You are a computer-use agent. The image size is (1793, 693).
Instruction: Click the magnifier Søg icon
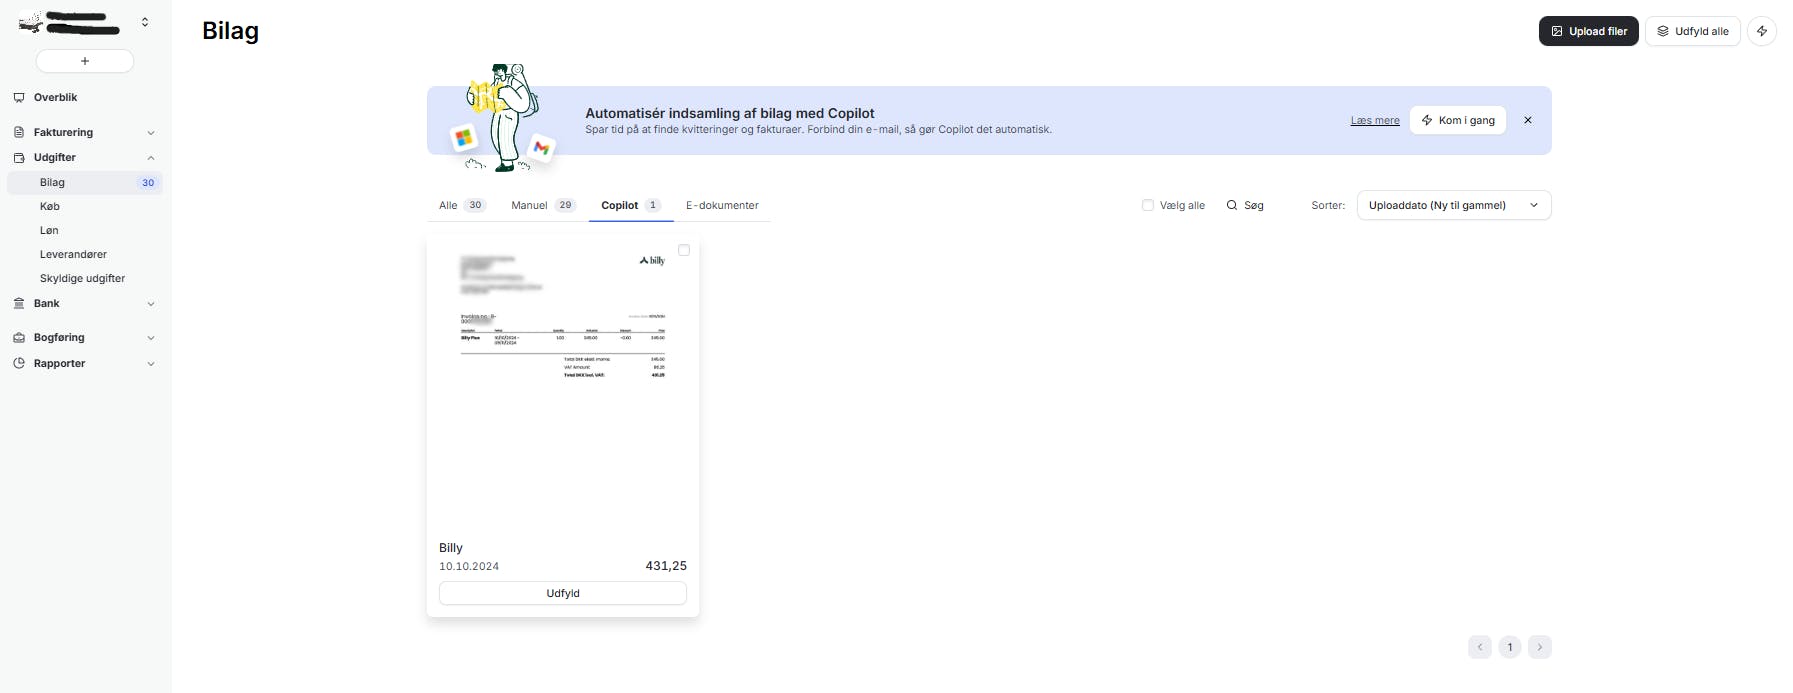1232,205
